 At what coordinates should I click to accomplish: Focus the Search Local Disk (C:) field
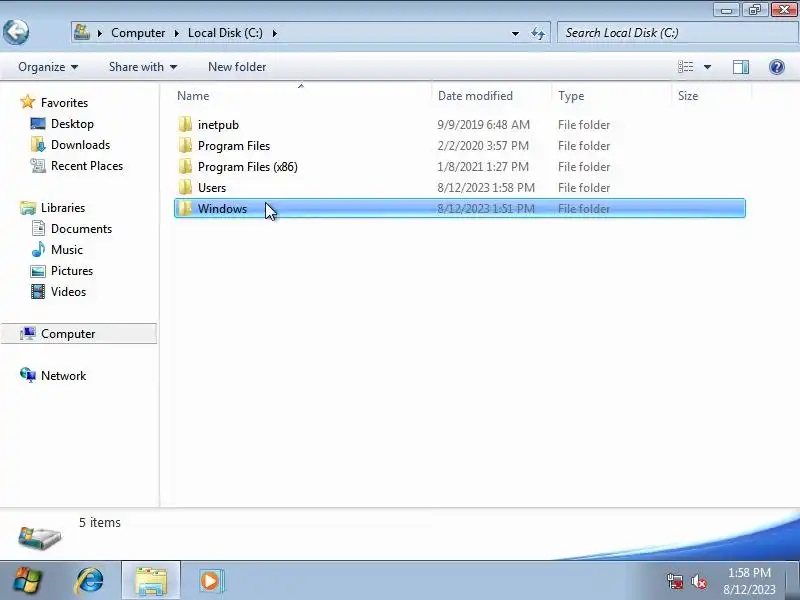678,33
